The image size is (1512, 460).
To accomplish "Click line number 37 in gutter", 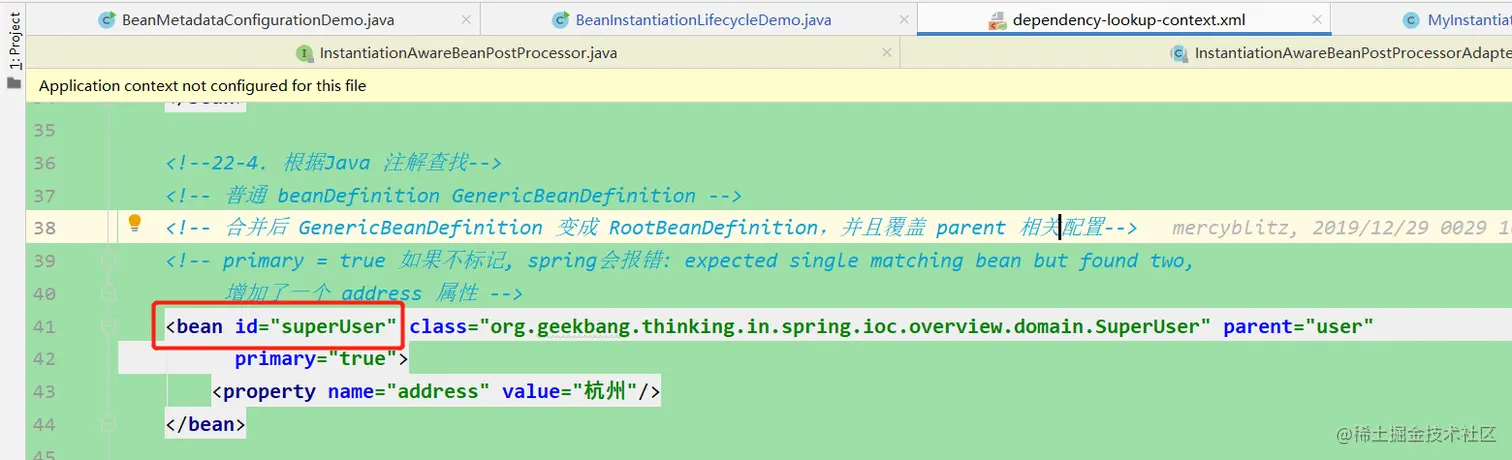I will (44, 196).
